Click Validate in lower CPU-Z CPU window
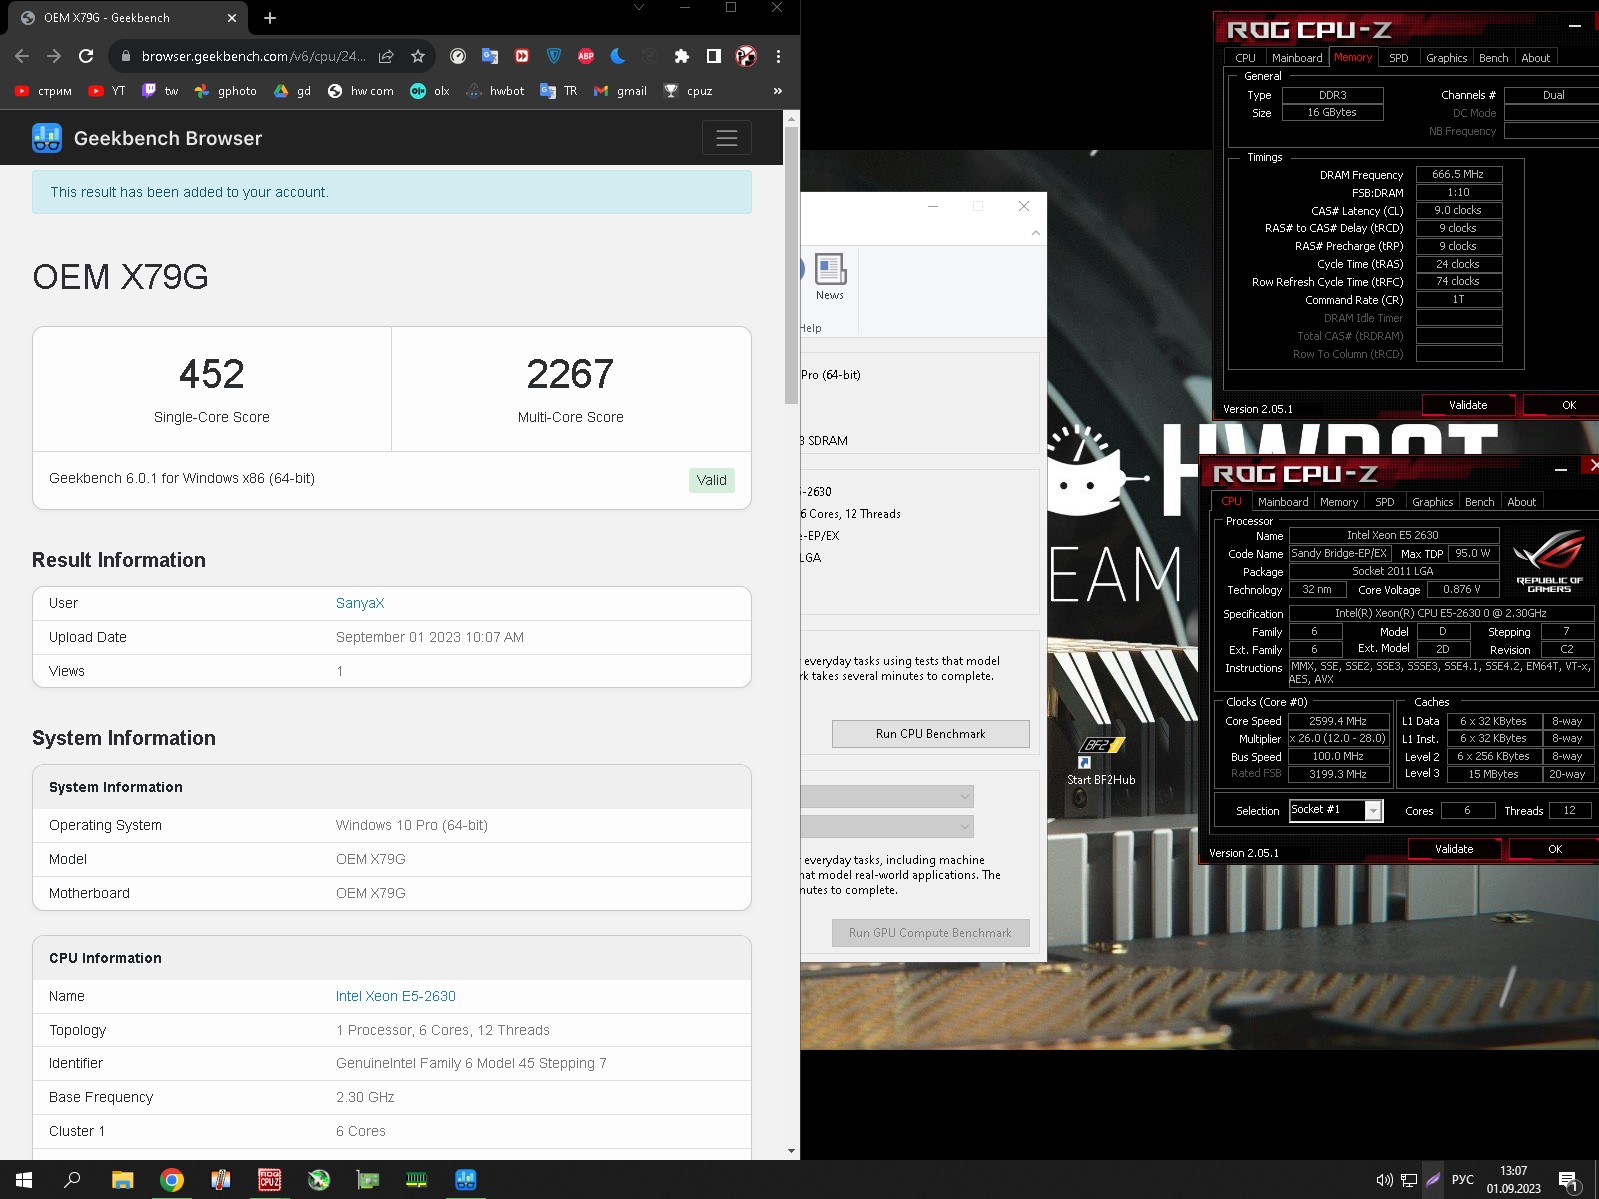This screenshot has width=1599, height=1199. (1454, 849)
